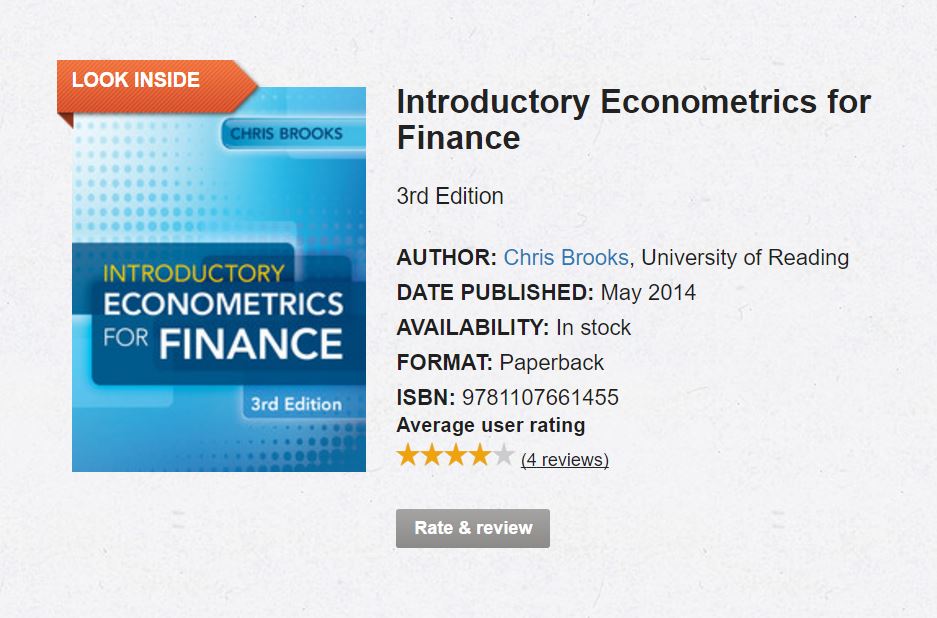Click the In stock availability text
The image size is (937, 618).
pyautogui.click(x=594, y=327)
